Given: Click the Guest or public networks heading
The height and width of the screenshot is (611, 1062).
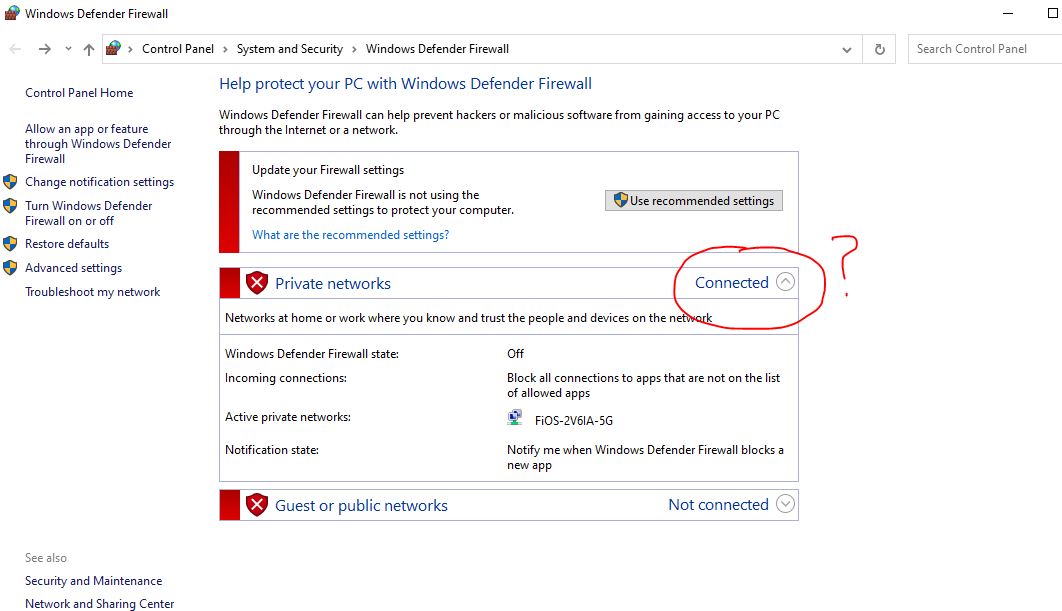Looking at the screenshot, I should click(361, 505).
